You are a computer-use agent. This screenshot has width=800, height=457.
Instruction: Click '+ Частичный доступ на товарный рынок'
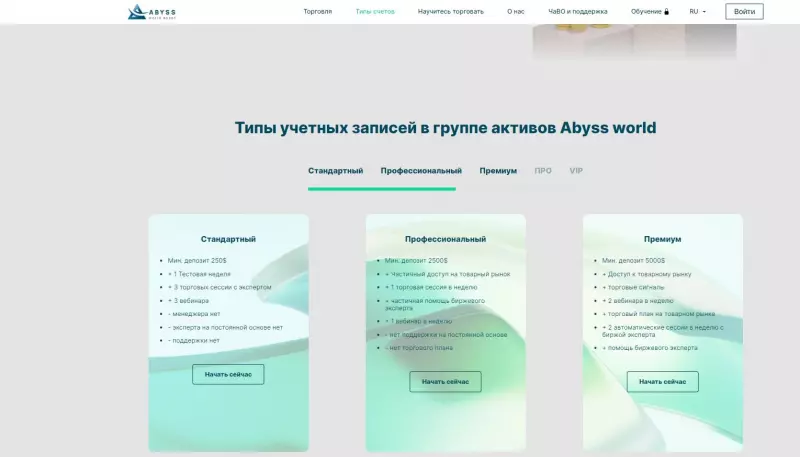click(x=447, y=274)
